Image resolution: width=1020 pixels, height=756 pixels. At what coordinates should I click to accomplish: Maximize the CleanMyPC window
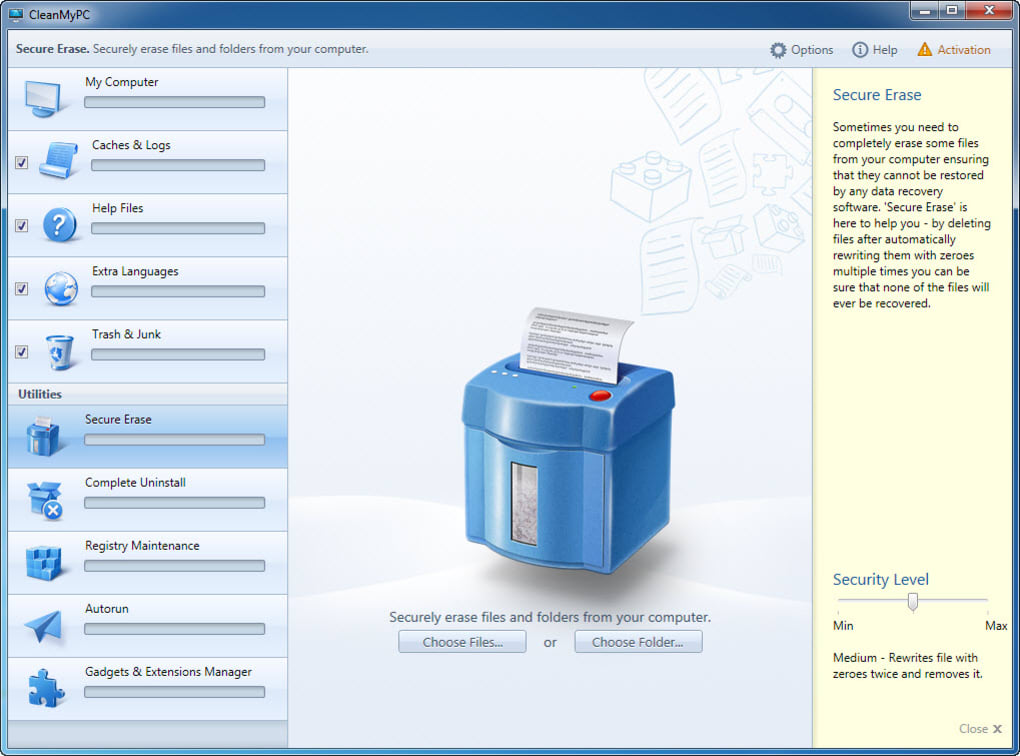point(952,11)
